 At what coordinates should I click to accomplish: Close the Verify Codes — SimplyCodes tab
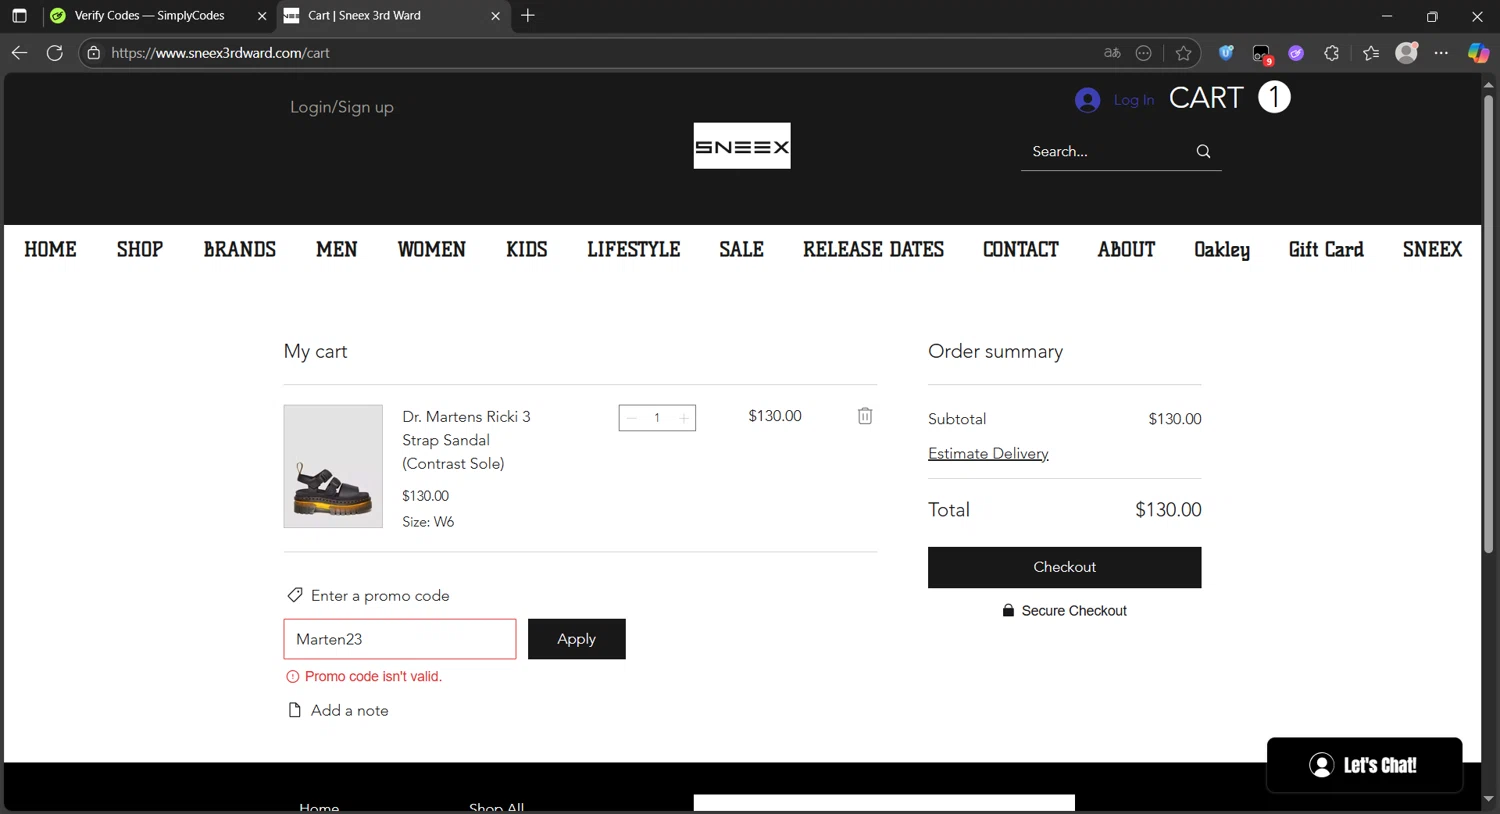(x=262, y=16)
